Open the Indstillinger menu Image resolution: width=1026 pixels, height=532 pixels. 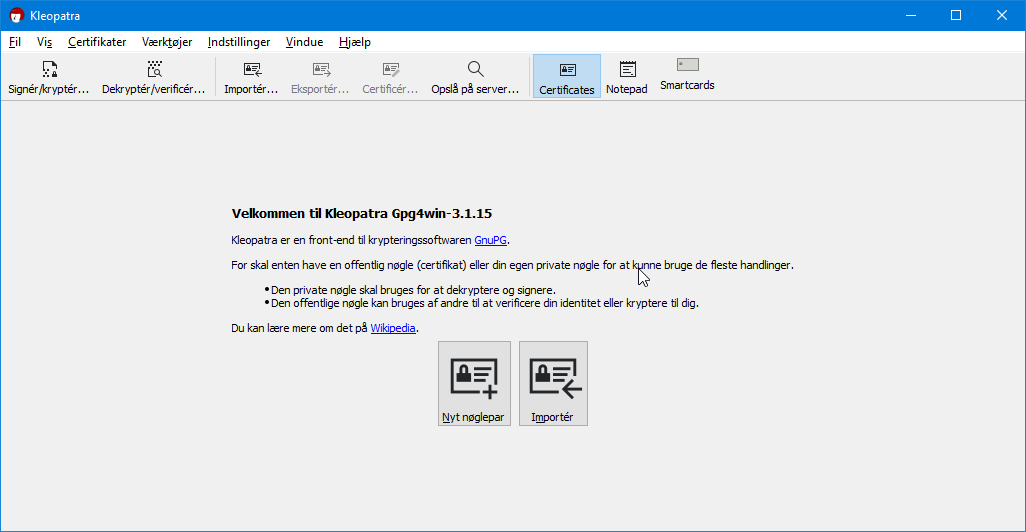pos(239,42)
